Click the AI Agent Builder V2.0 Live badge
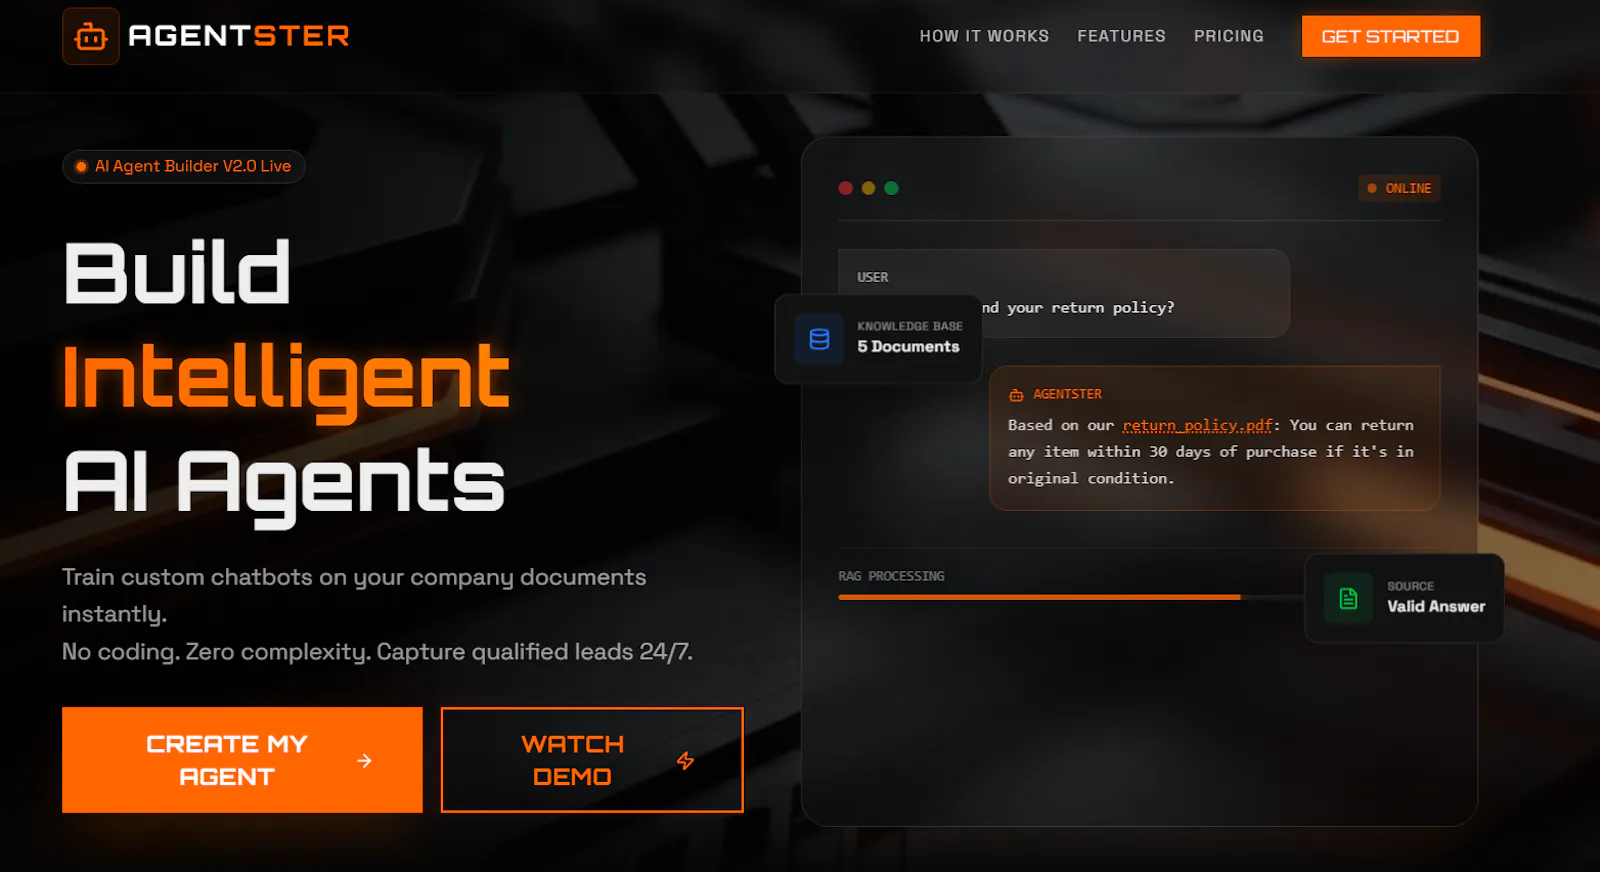 [x=184, y=166]
